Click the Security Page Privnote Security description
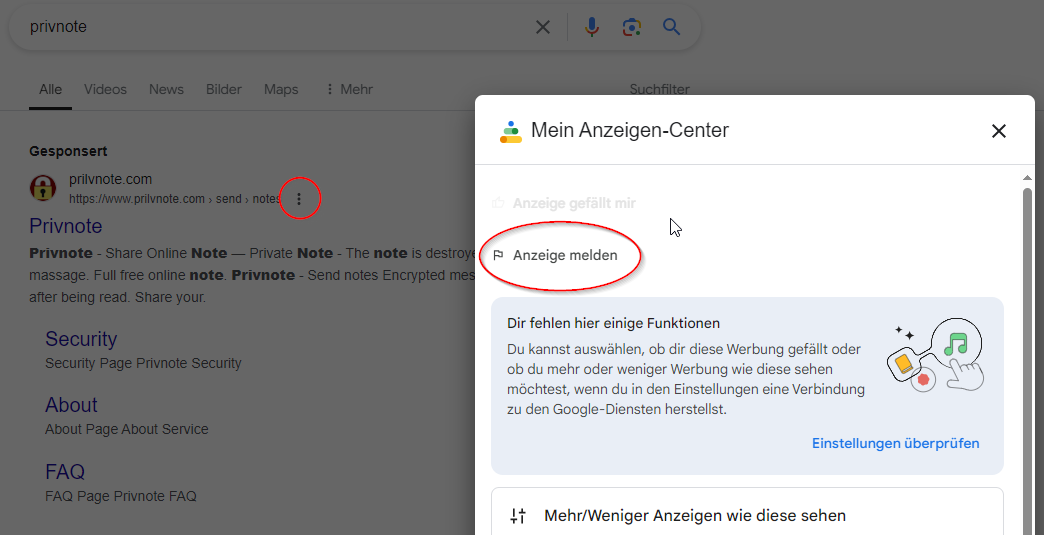The width and height of the screenshot is (1044, 535). point(143,363)
